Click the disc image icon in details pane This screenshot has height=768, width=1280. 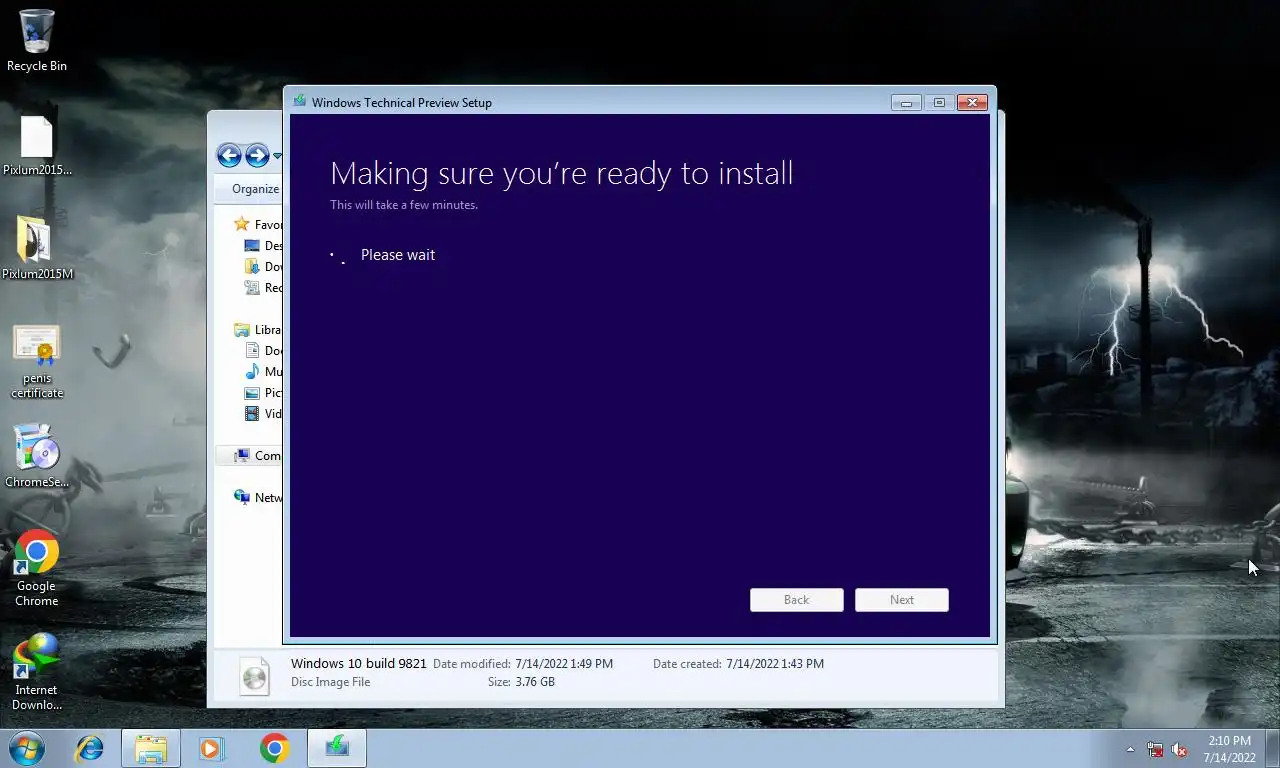click(255, 676)
